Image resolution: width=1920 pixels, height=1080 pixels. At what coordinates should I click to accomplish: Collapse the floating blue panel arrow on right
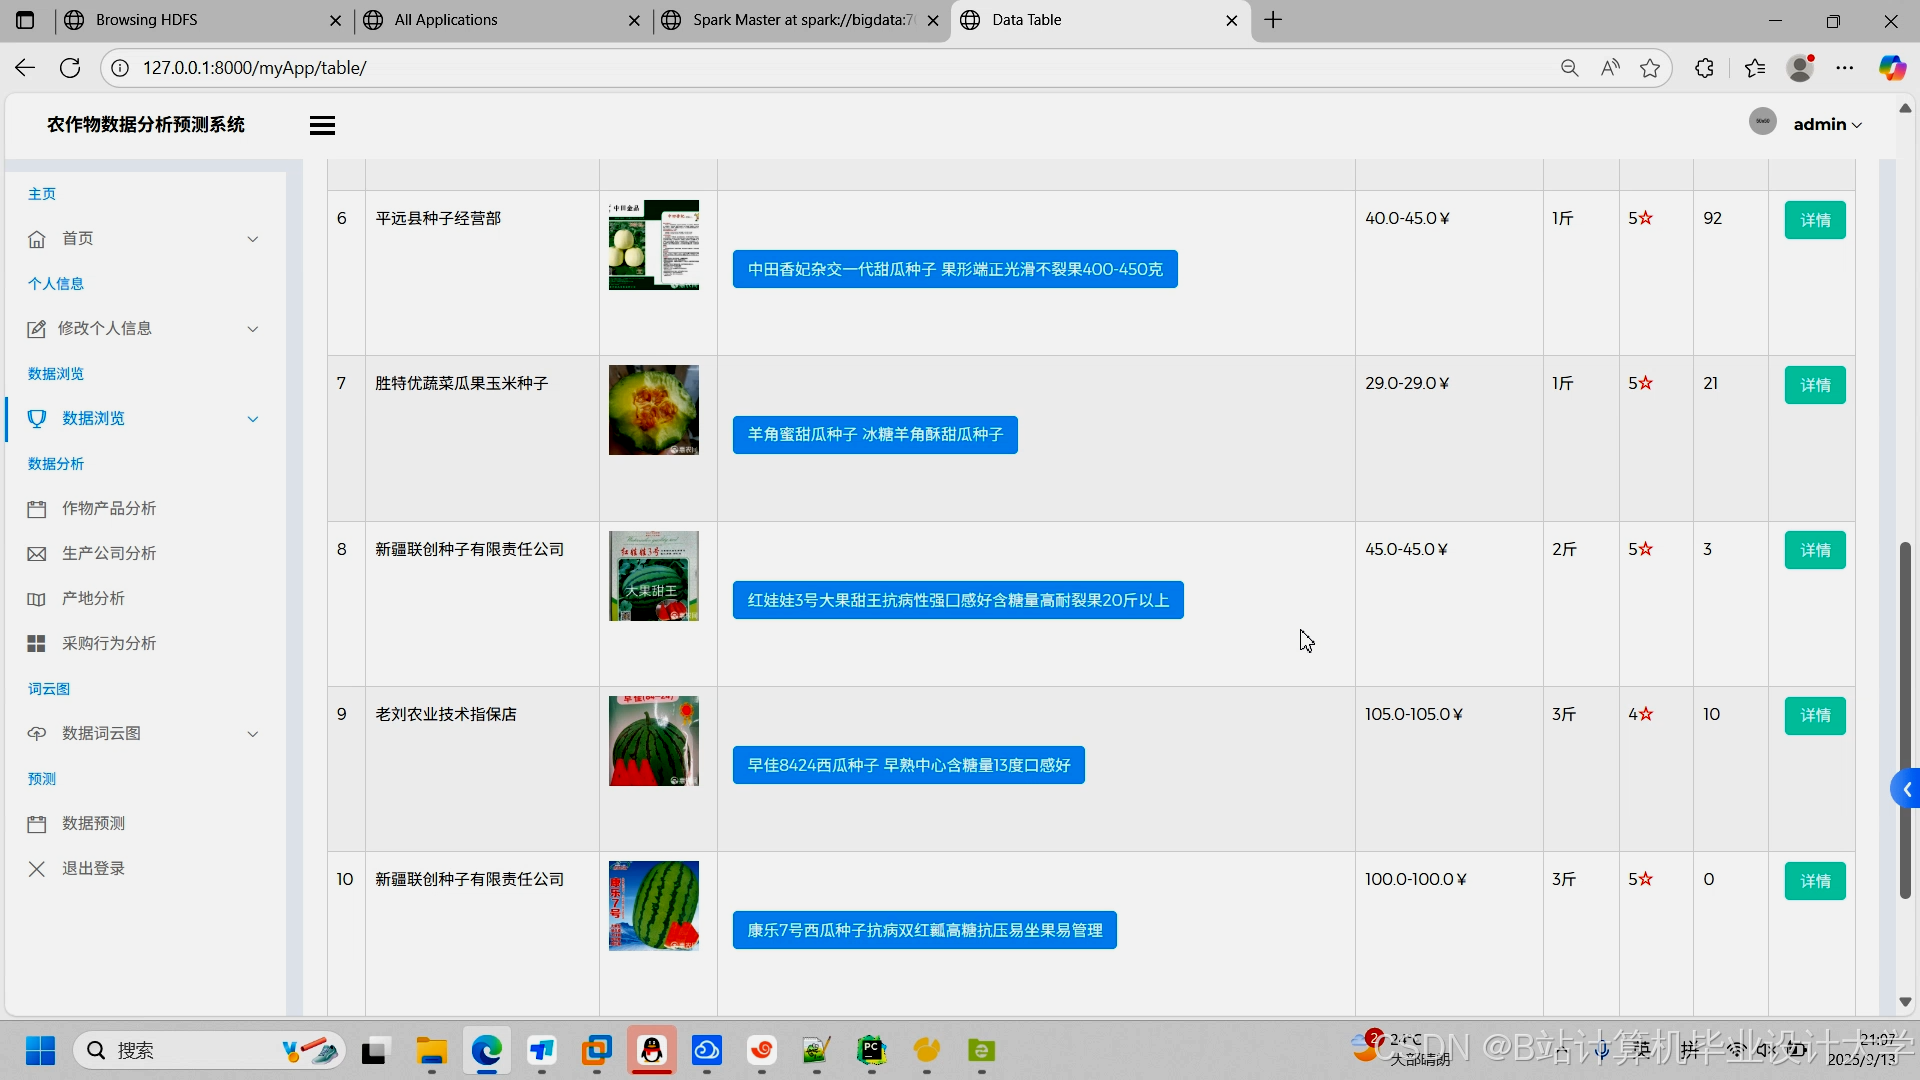[1906, 788]
